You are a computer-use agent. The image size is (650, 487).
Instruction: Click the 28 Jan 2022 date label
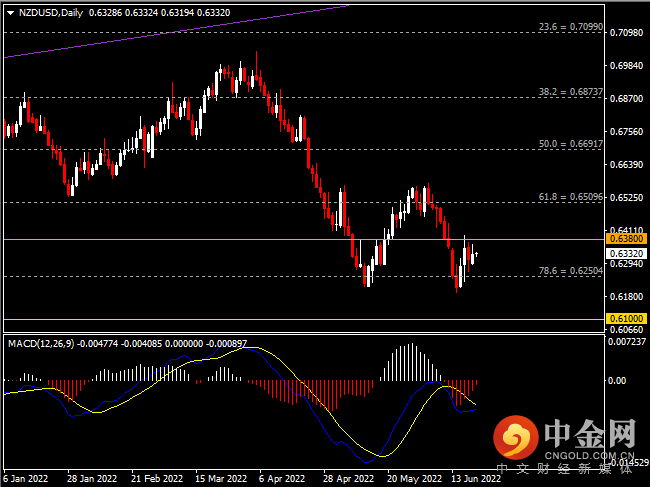[92, 479]
